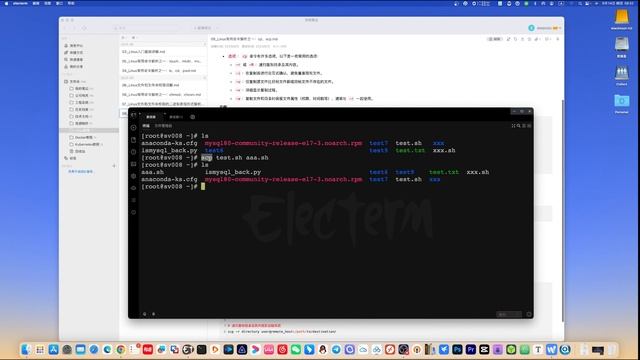Open the Electerm logo menu in the sidebar
Image resolution: width=640 pixels, height=360 pixels.
point(133,116)
